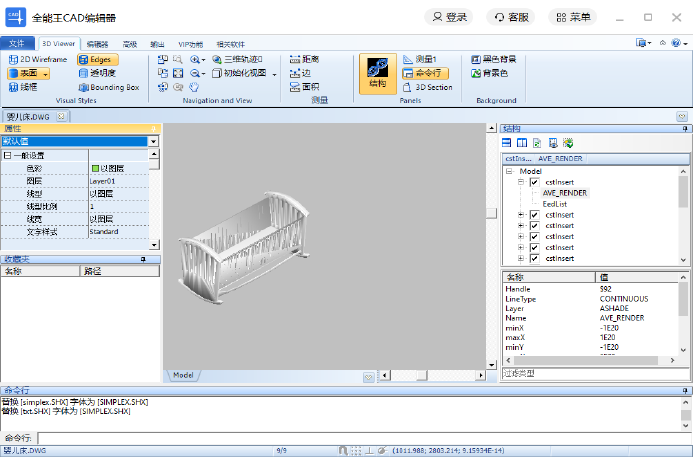Open the 文件 file menu
This screenshot has height=457, width=693.
point(17,44)
